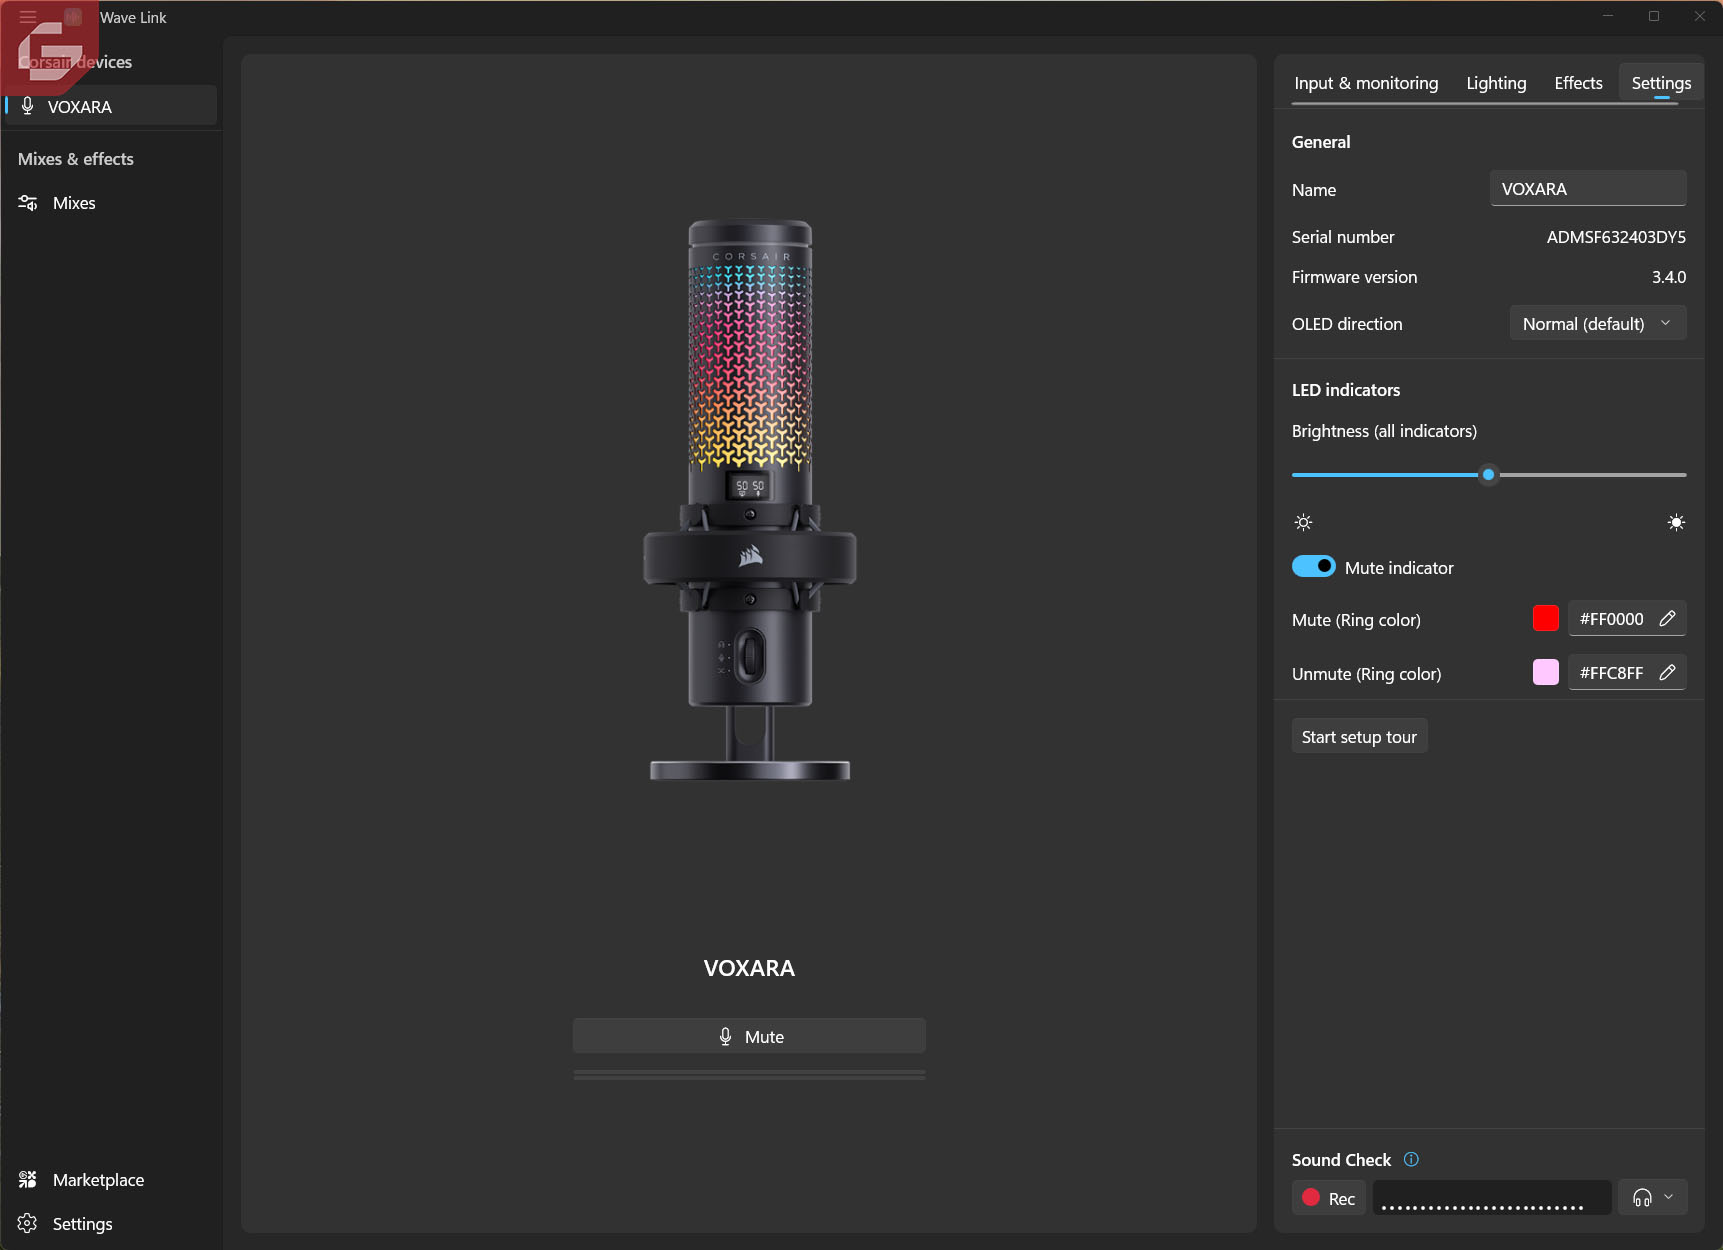Screen dimensions: 1723x1250
Task: Click the low brightness sun icon
Action: (1303, 522)
